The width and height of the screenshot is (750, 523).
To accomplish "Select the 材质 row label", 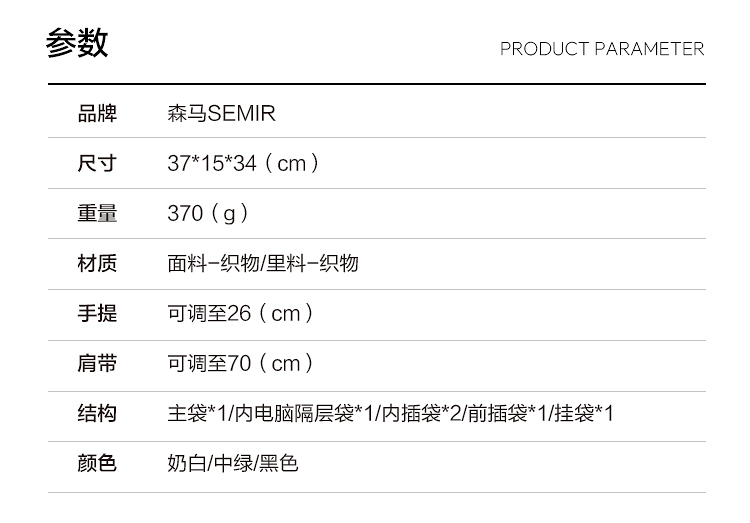I will (97, 263).
